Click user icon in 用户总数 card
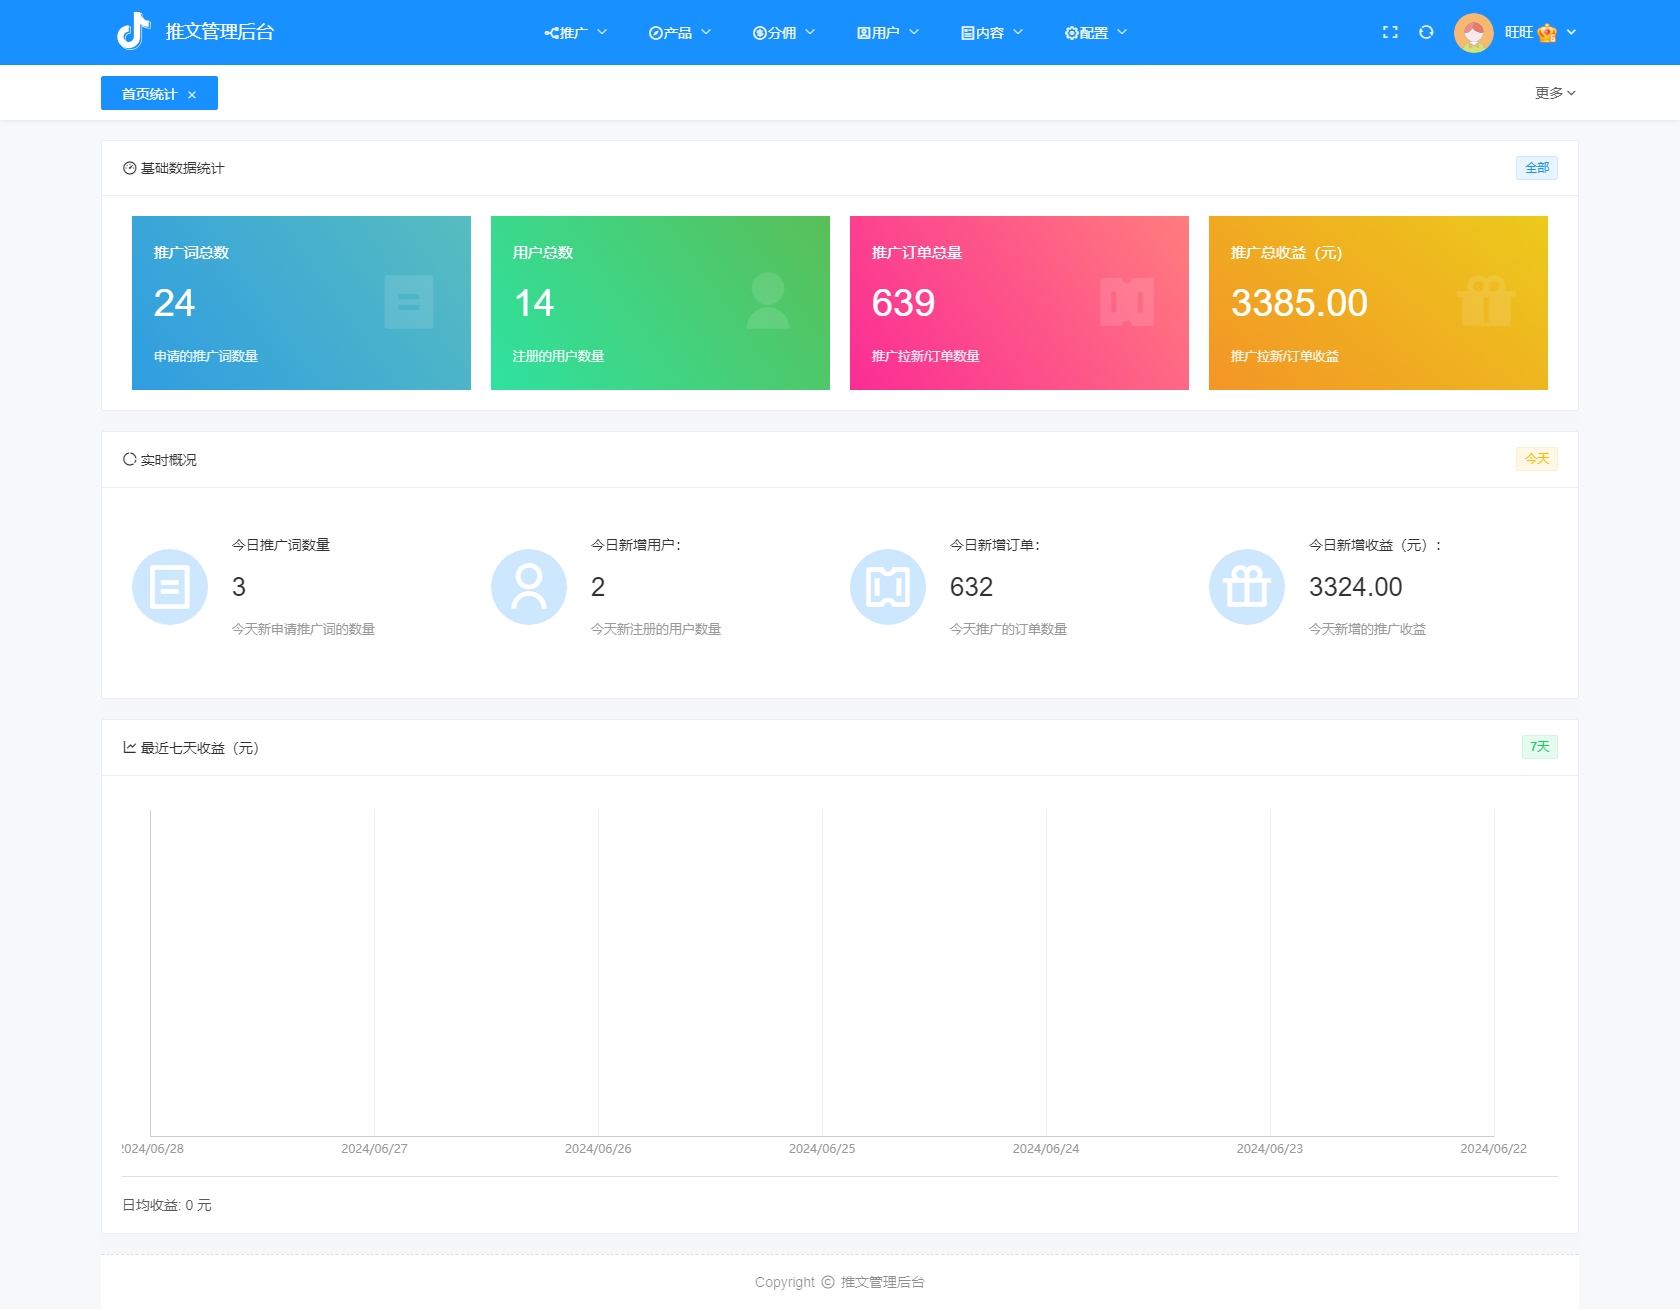The image size is (1680, 1309). point(768,301)
